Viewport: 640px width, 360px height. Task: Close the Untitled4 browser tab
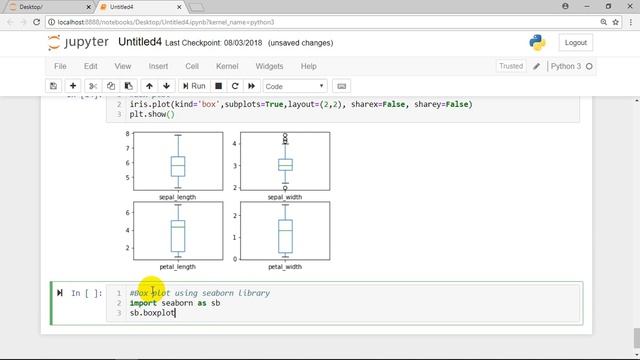[179, 7]
